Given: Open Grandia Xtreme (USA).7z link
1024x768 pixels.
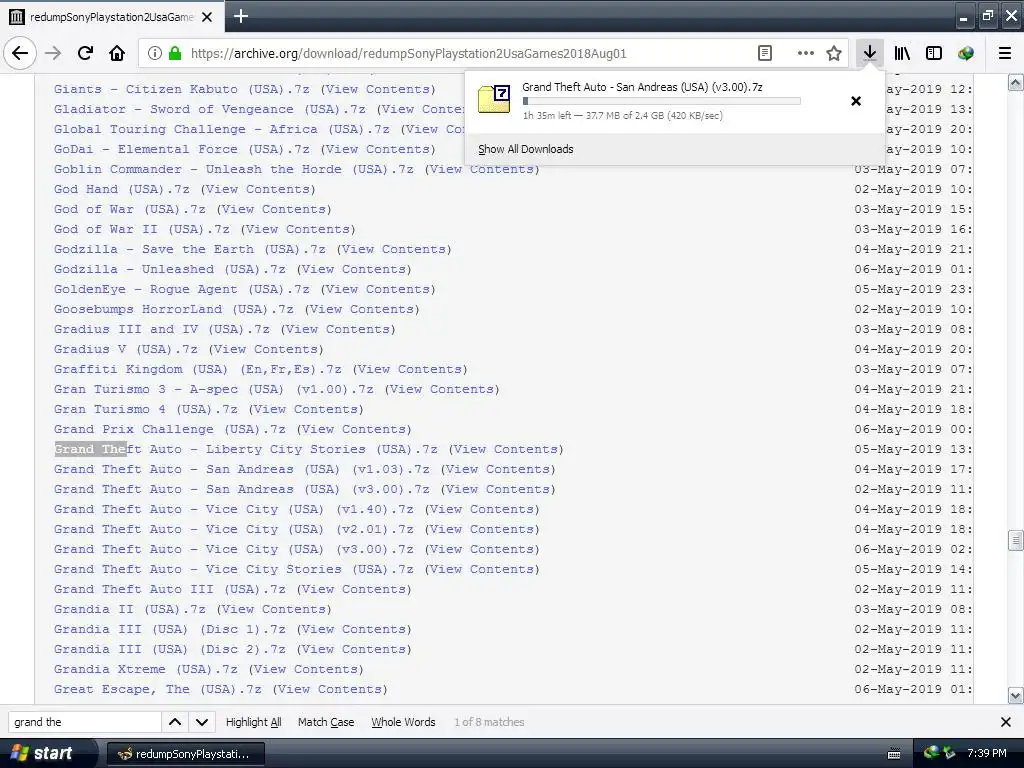Looking at the screenshot, I should coord(146,669).
